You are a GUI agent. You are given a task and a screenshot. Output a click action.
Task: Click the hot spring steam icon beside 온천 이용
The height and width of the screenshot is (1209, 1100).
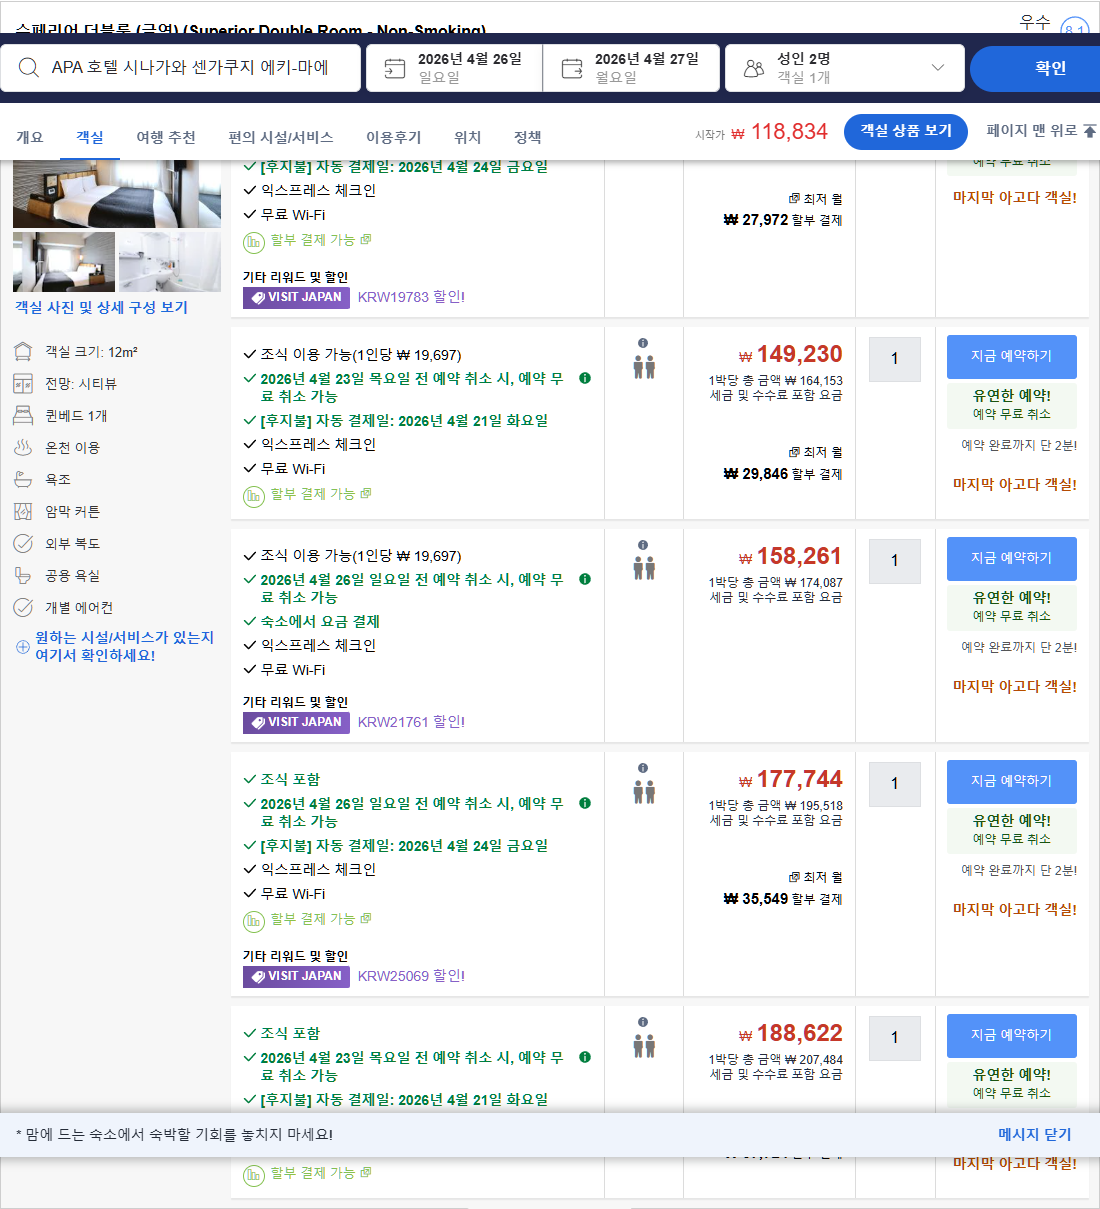22,447
